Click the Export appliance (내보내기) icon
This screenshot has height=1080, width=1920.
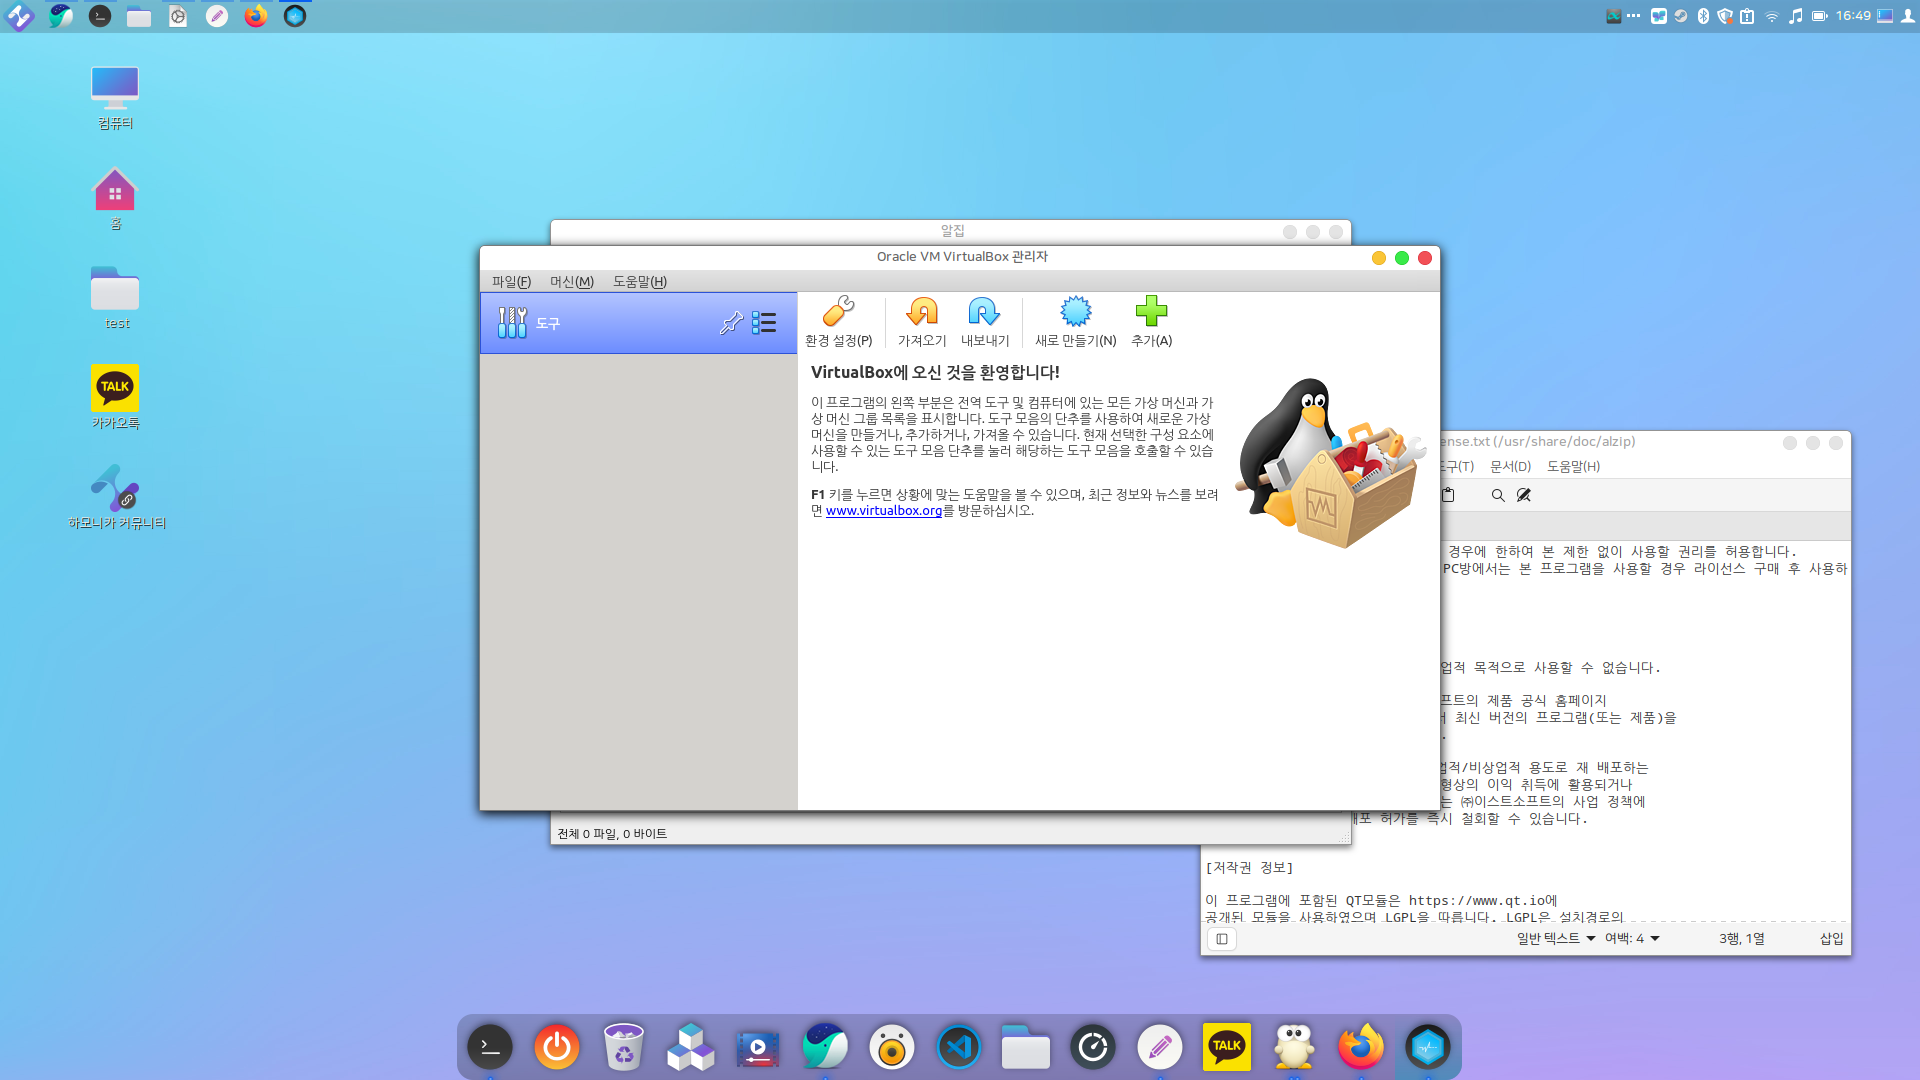pos(984,321)
